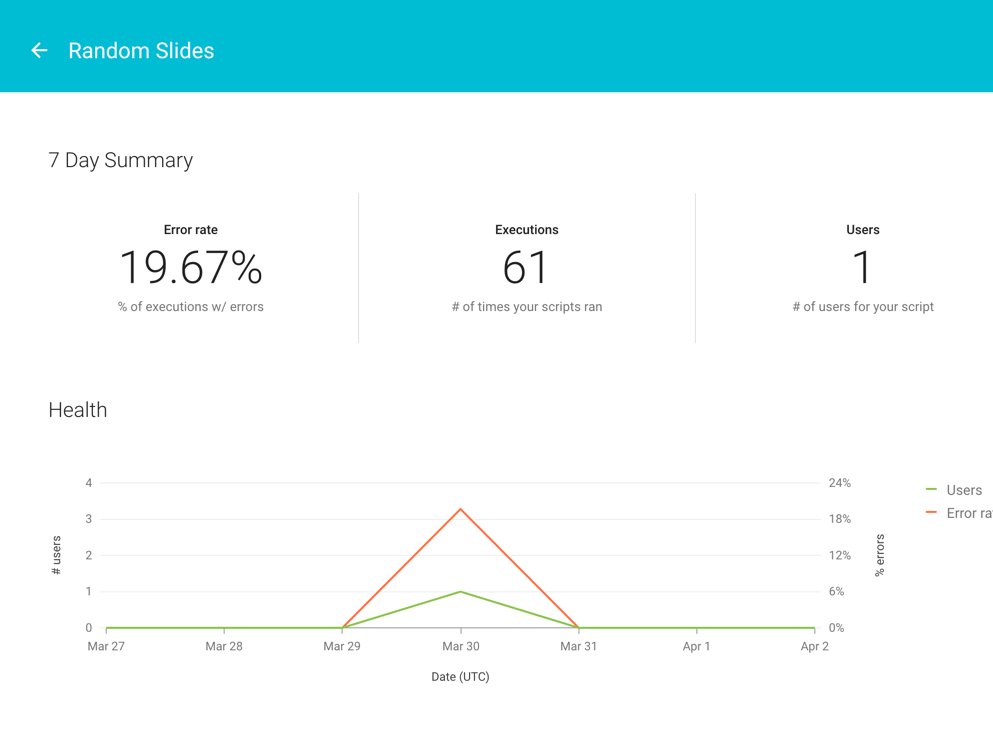Click the back arrow icon
Image resolution: width=993 pixels, height=737 pixels.
(38, 50)
